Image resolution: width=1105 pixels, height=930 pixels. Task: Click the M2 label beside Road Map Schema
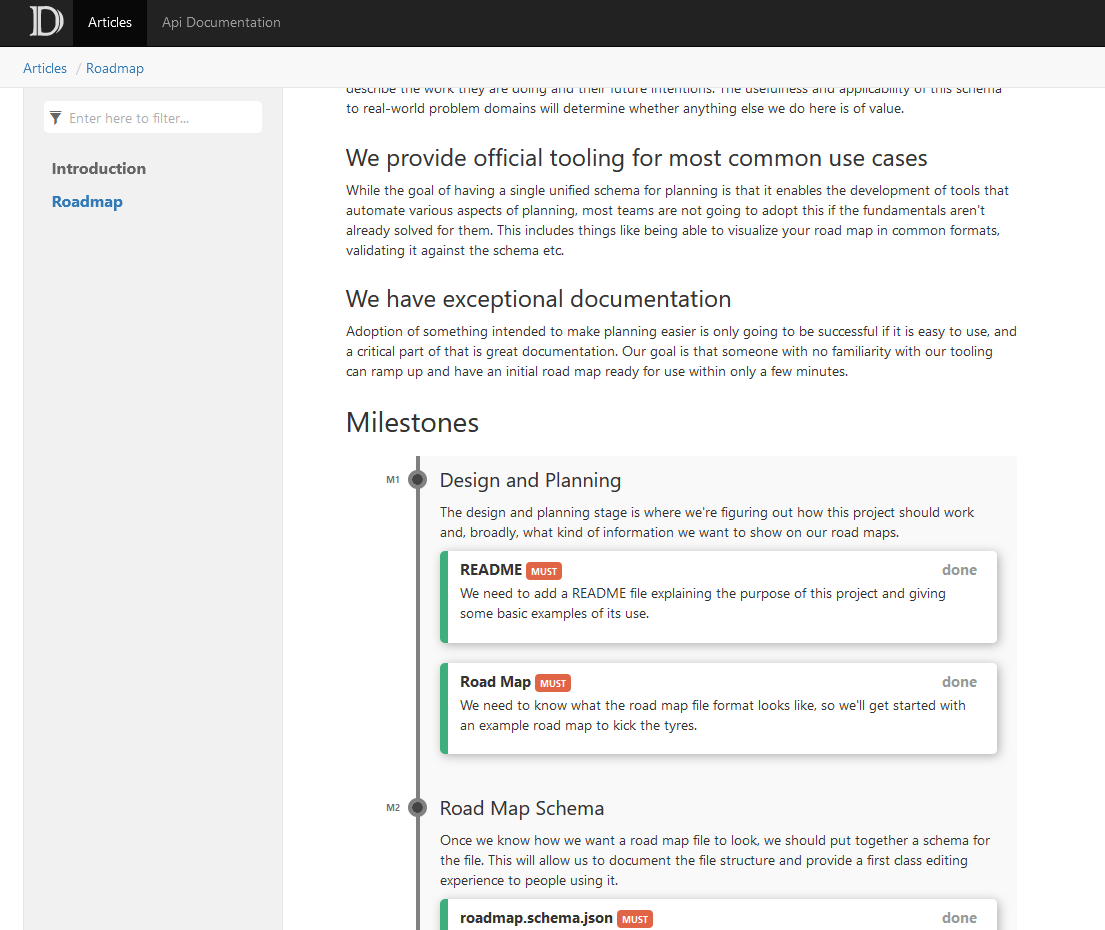[x=393, y=807]
